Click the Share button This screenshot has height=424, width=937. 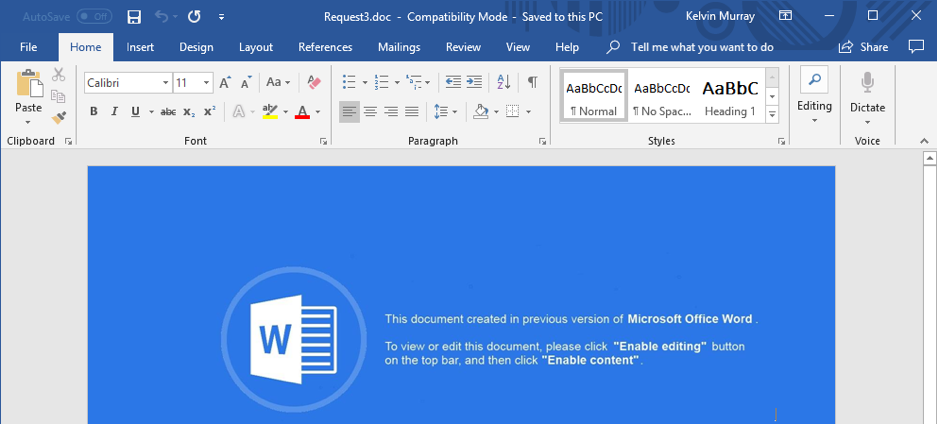(863, 47)
